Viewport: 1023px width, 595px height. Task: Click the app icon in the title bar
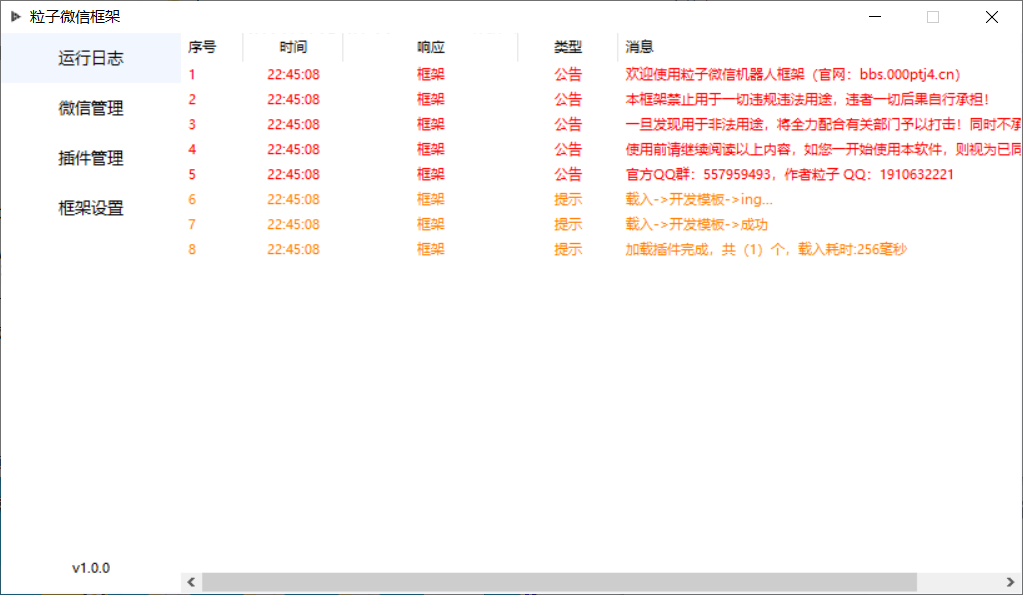point(15,16)
